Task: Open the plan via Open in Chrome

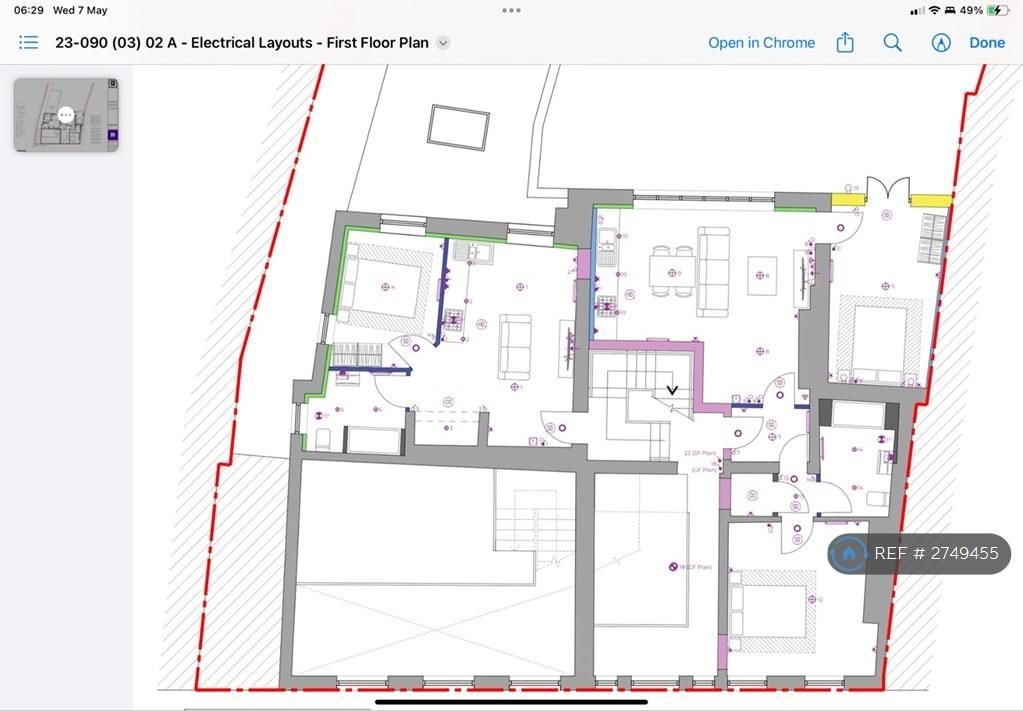Action: (x=761, y=43)
